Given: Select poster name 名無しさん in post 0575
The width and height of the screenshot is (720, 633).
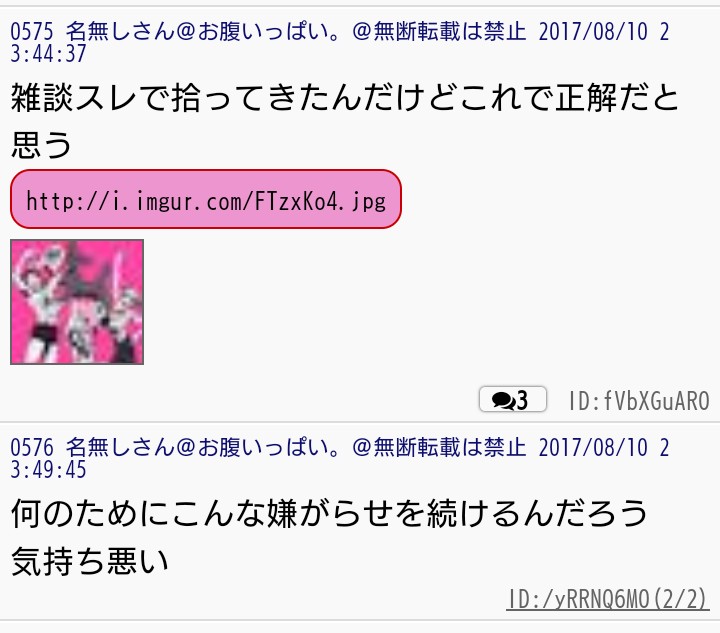Looking at the screenshot, I should click(x=119, y=32).
